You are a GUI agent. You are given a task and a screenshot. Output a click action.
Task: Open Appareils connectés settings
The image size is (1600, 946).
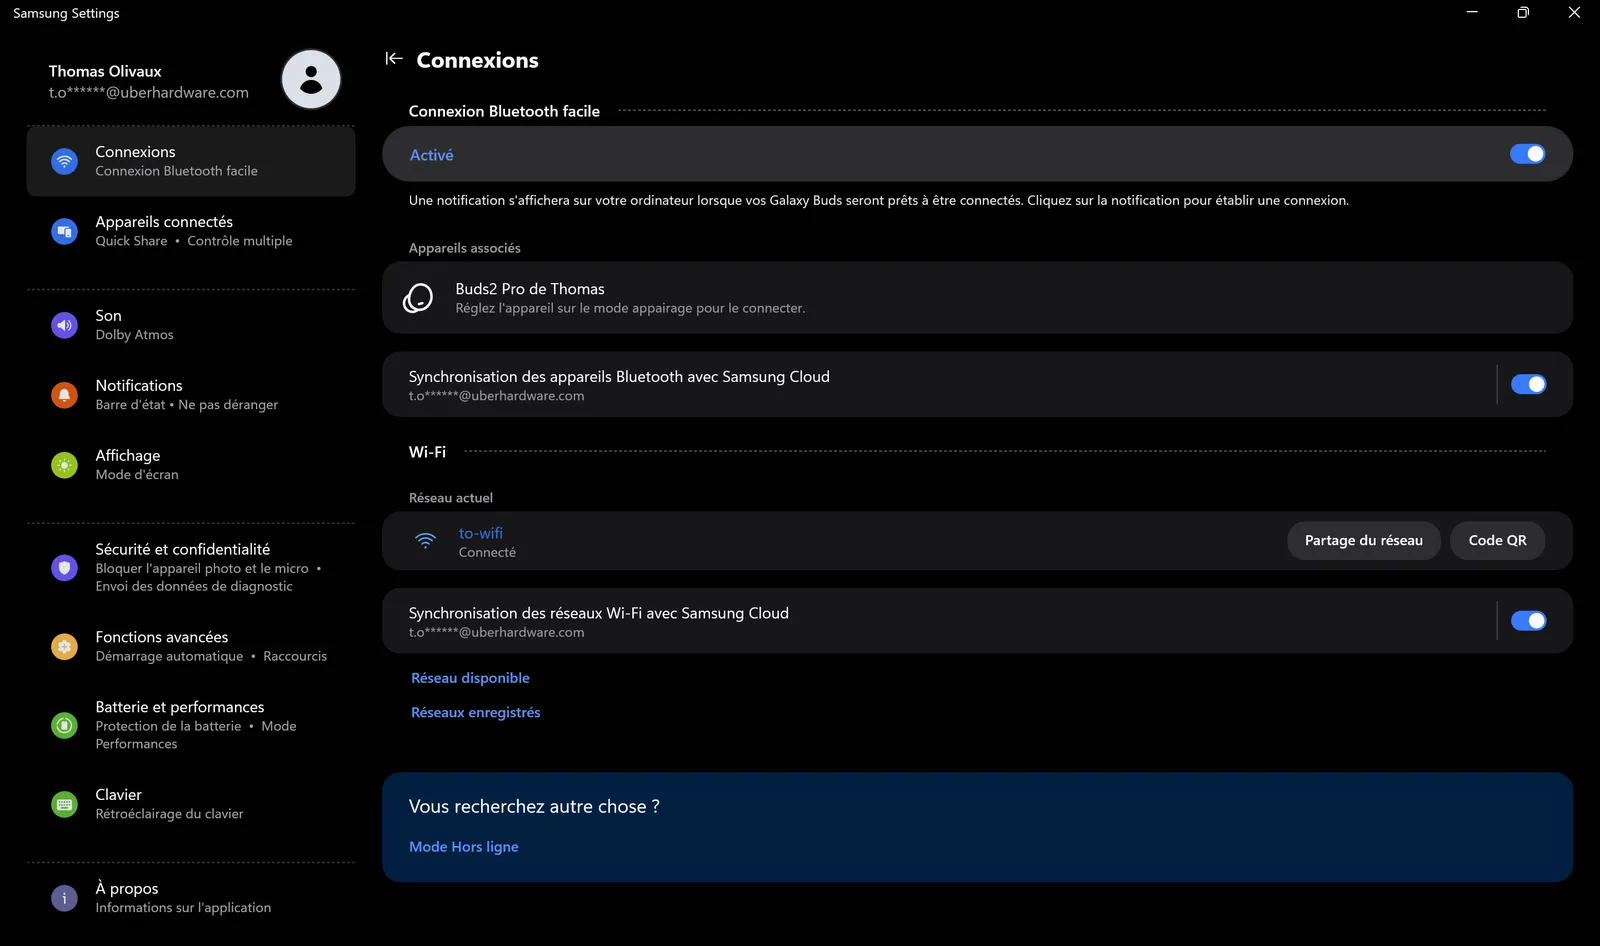[191, 231]
